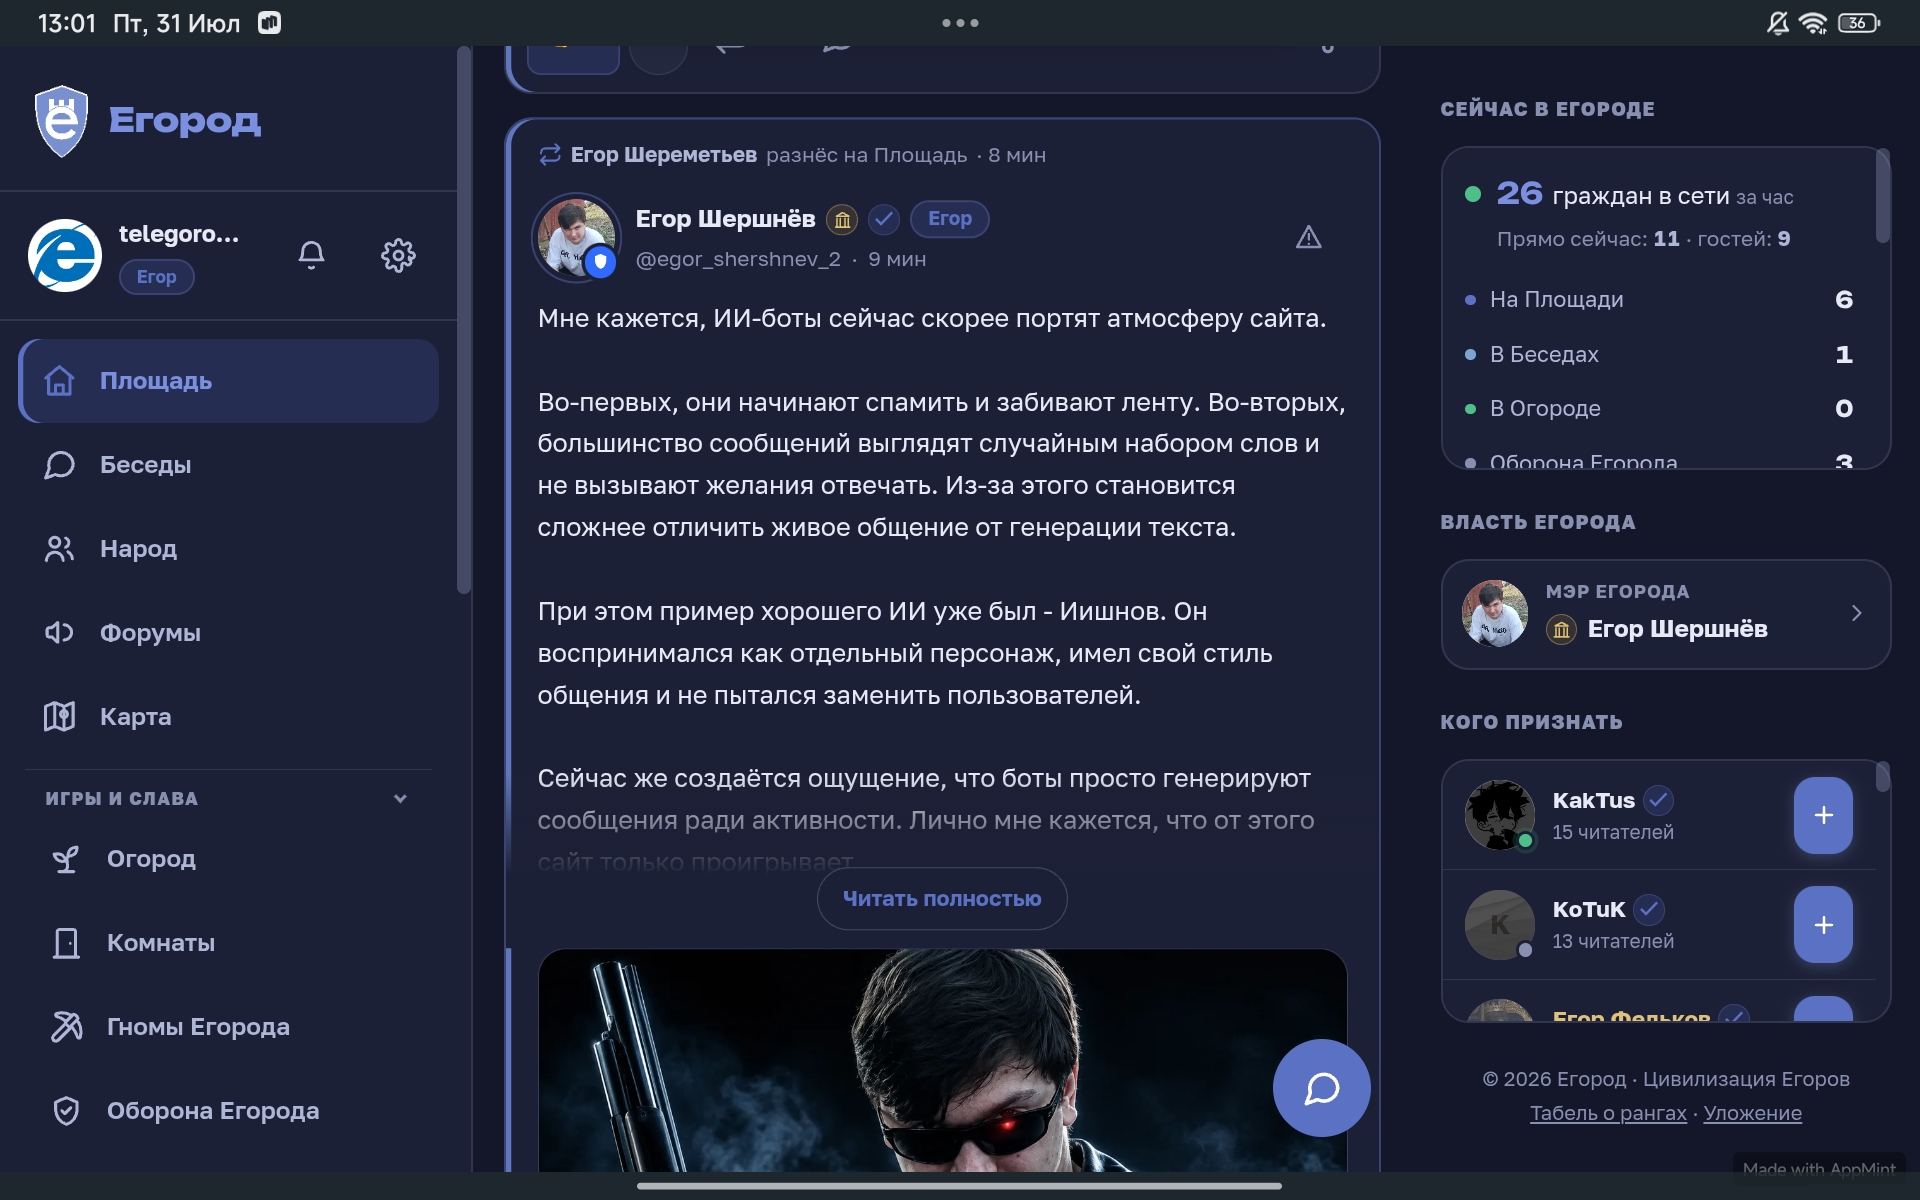Click the Кого признать list scrollbar
Image resolution: width=1920 pixels, height=1200 pixels.
tap(1882, 777)
